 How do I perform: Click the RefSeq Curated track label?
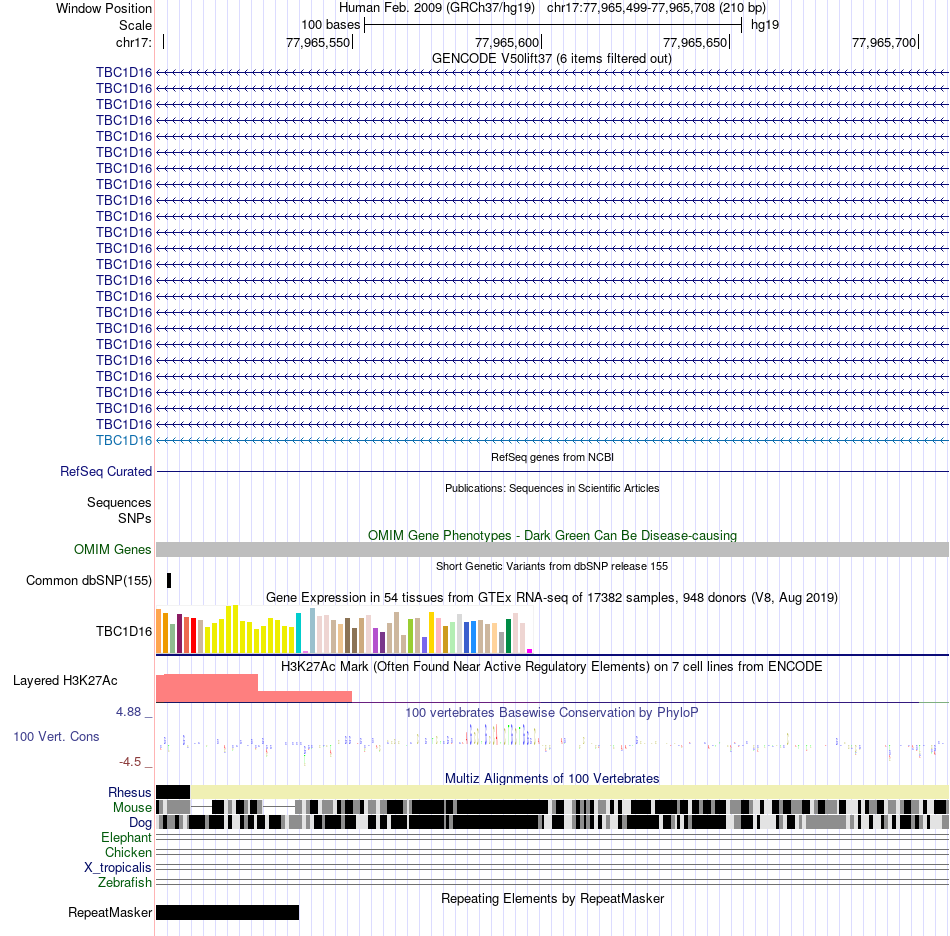[x=105, y=471]
